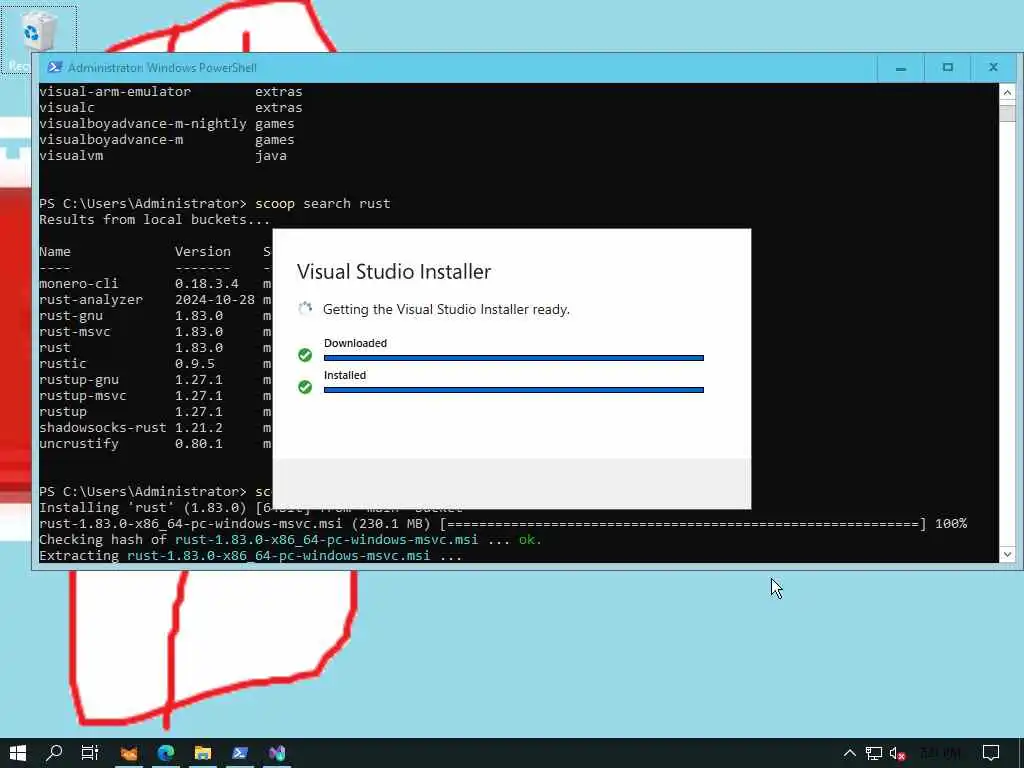
Task: Click the 'uncrustify' package name
Action: coord(79,444)
